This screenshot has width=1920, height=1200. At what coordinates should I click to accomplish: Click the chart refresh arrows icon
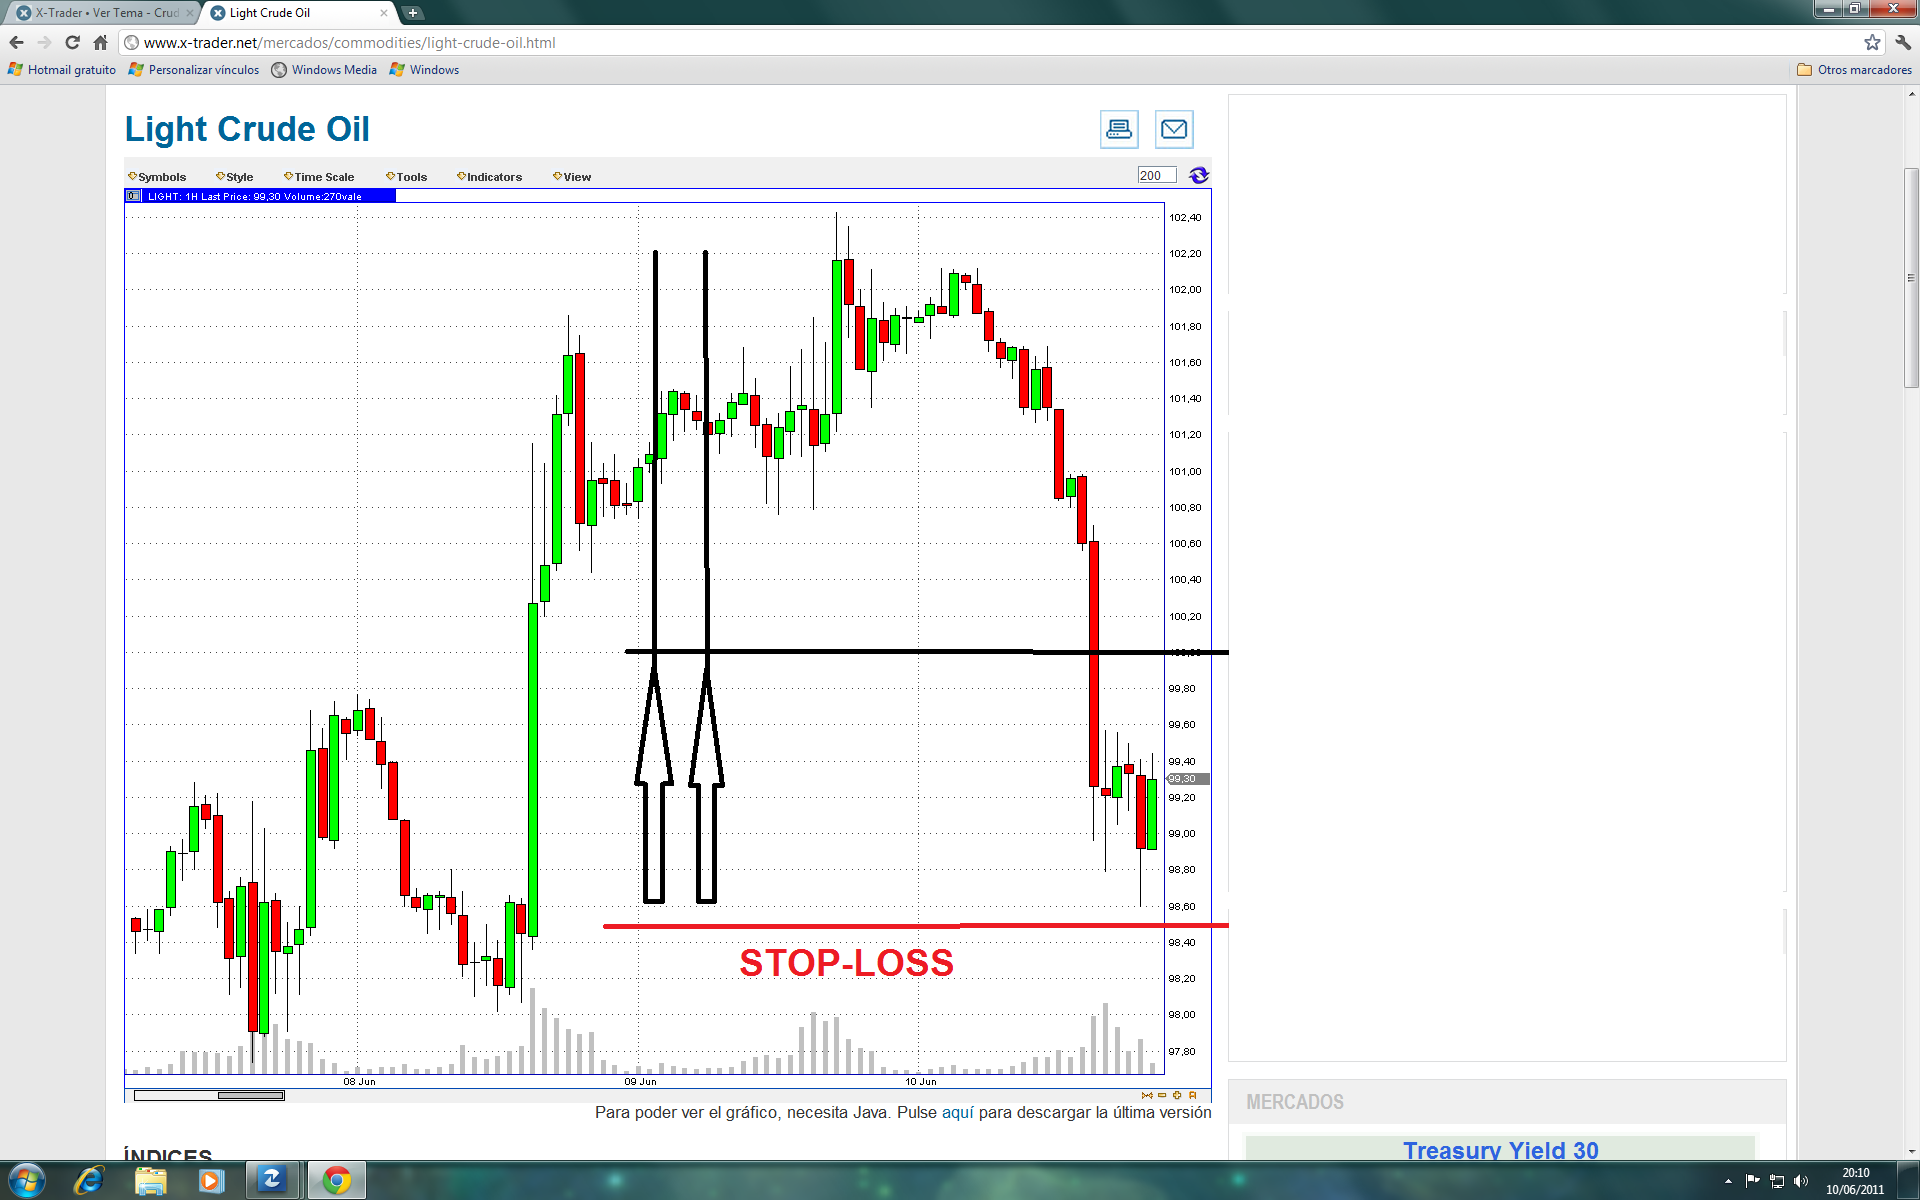(x=1198, y=176)
